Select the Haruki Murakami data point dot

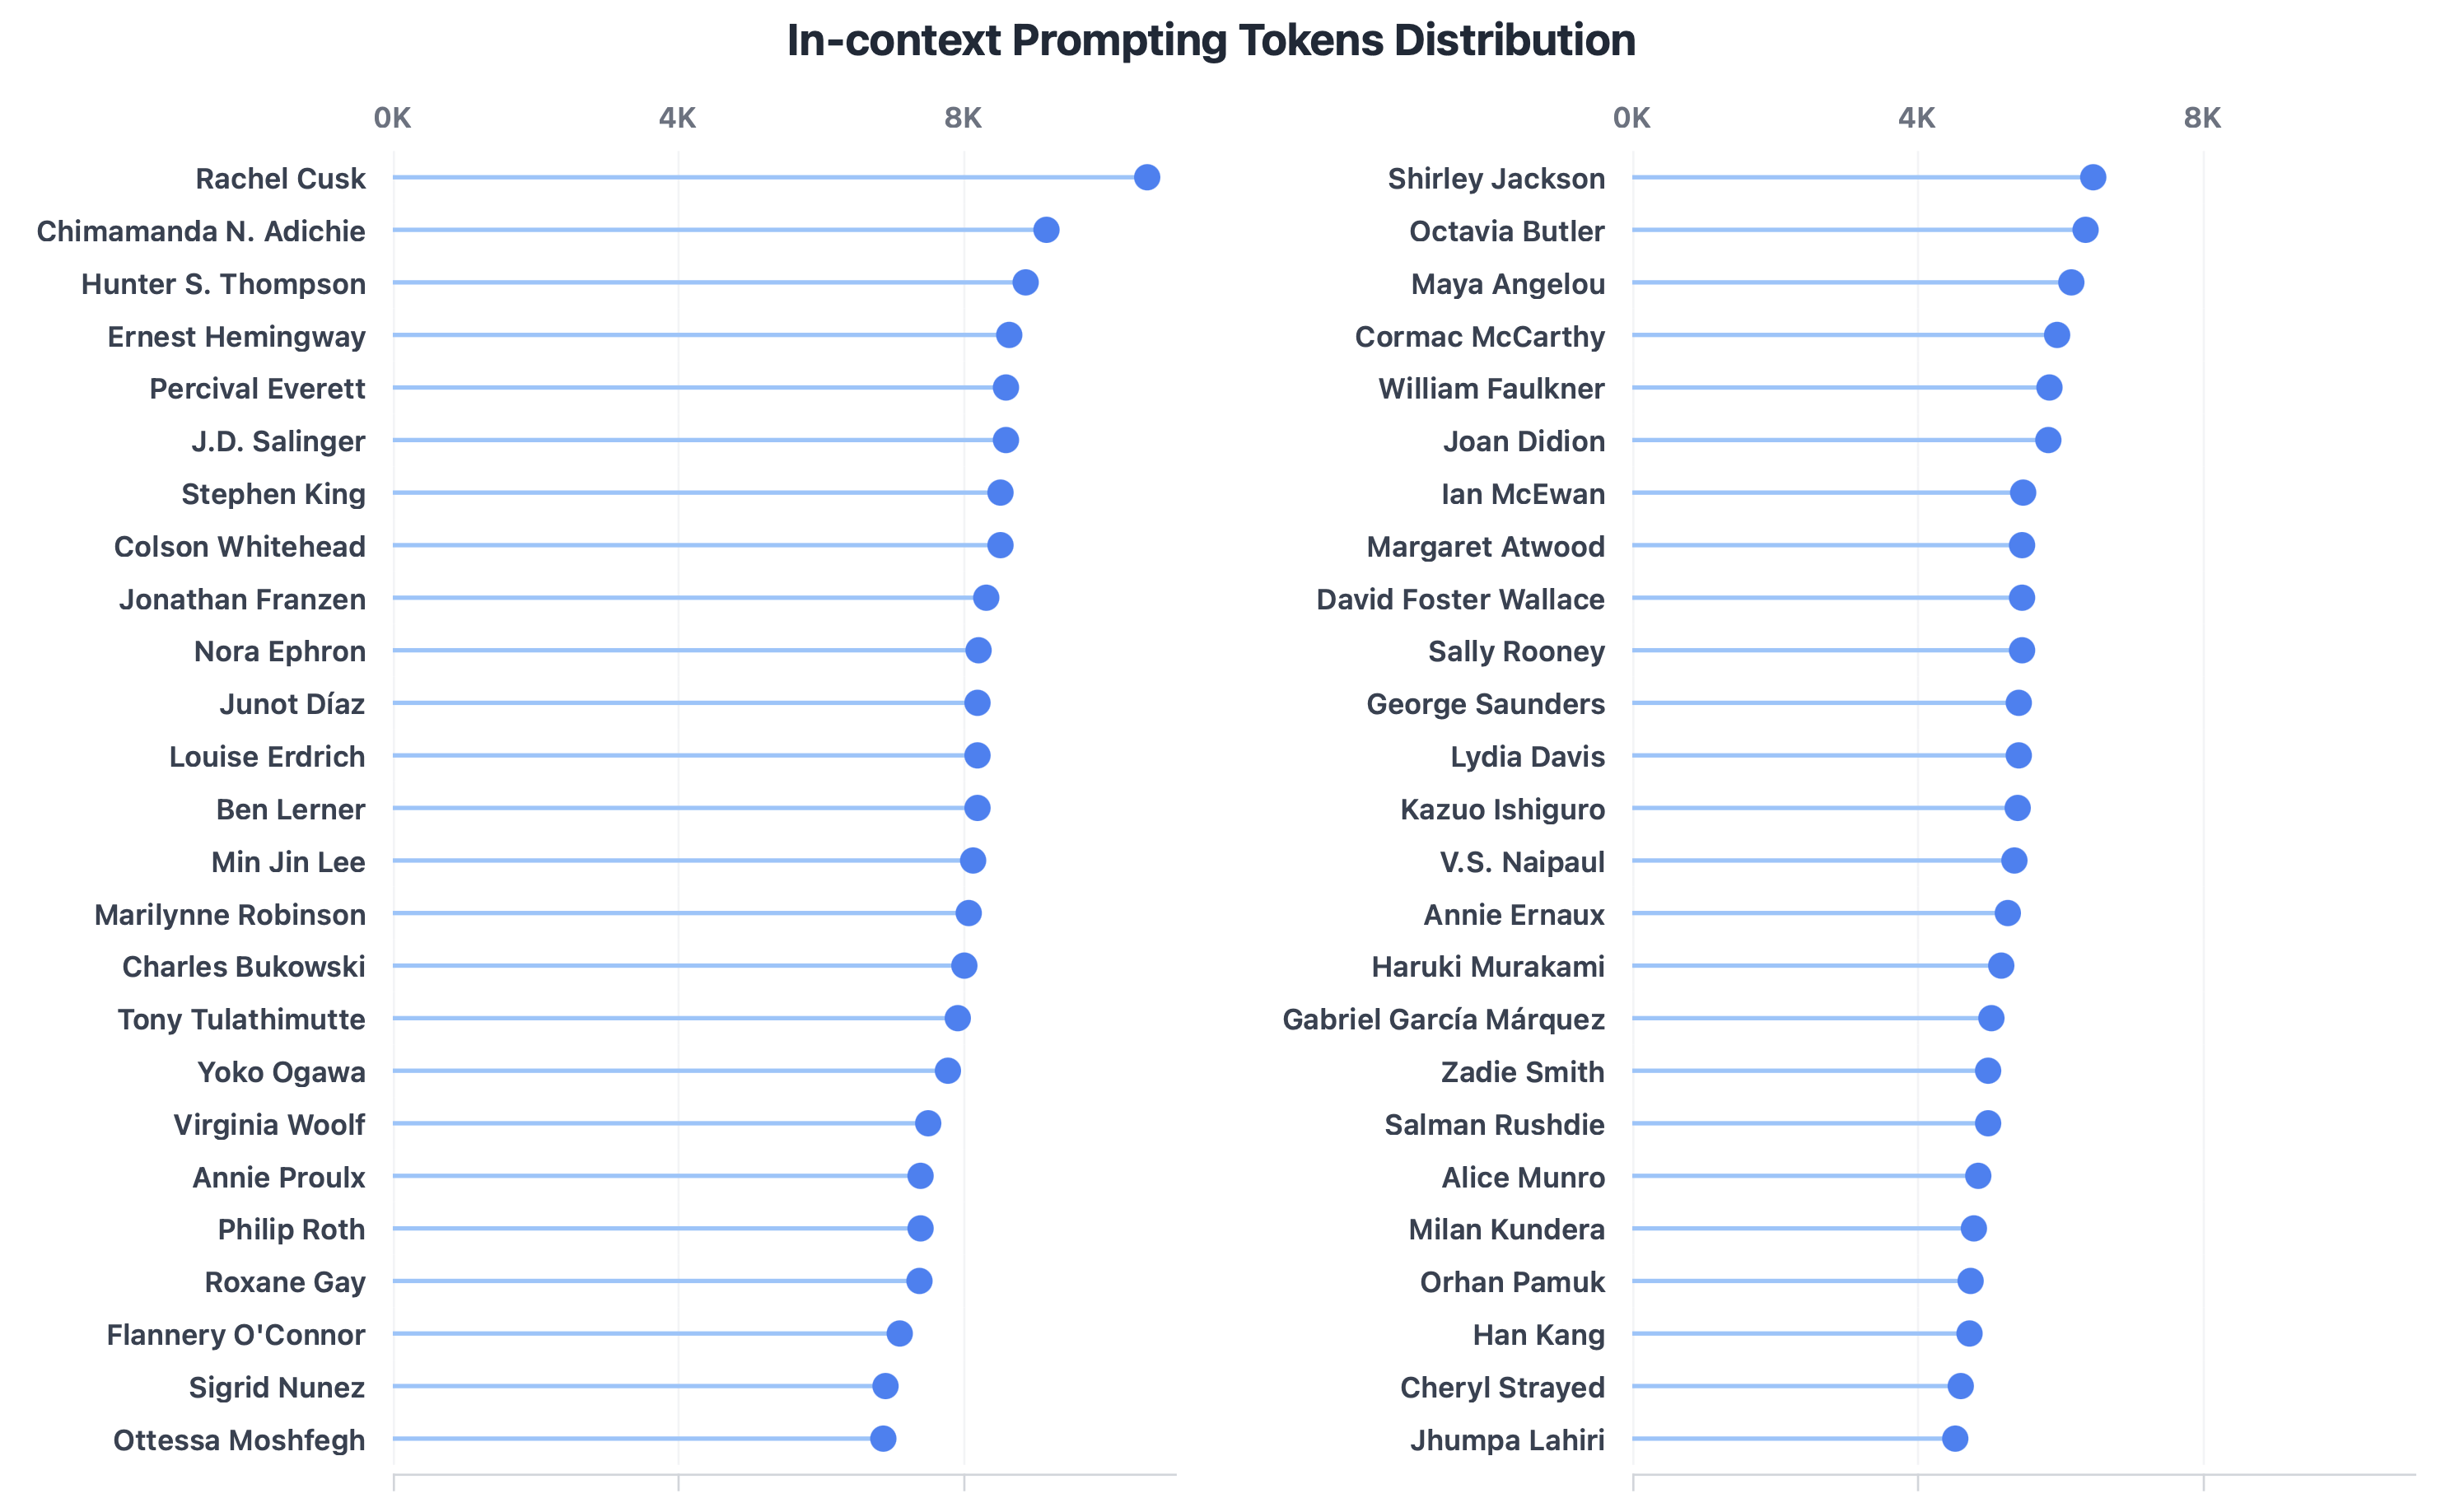tap(2000, 965)
